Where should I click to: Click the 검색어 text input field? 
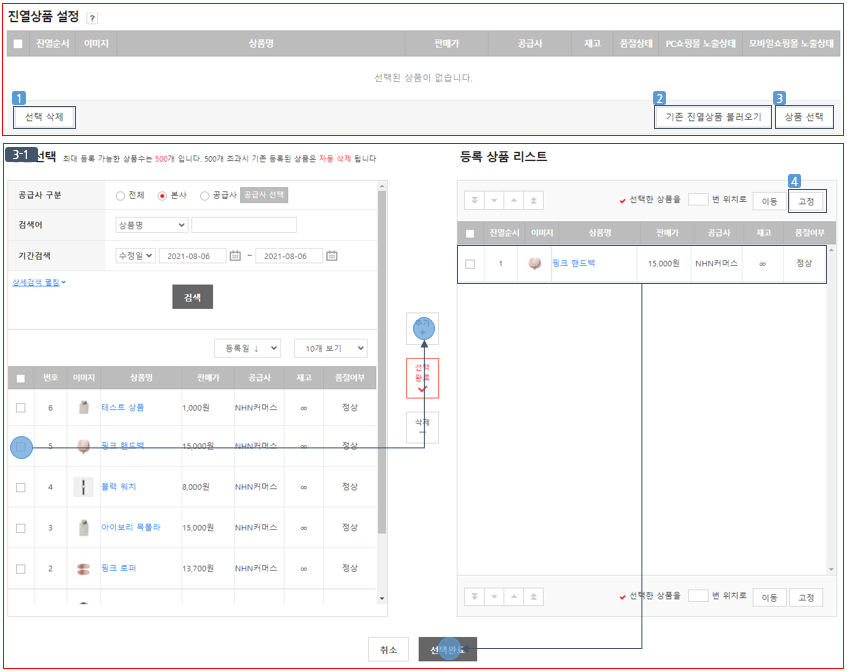(244, 225)
